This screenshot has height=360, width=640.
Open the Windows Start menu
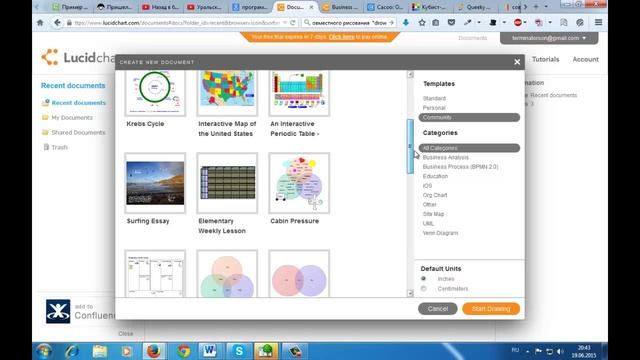click(44, 351)
